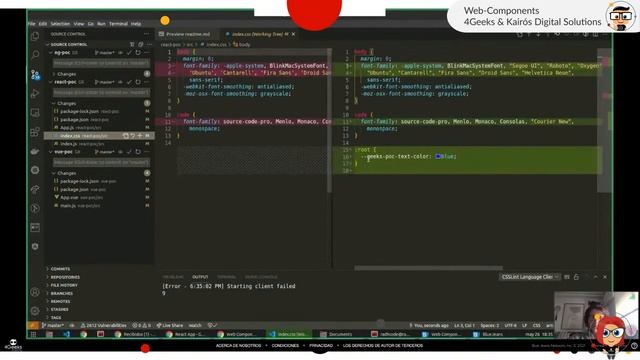Click Live Share in status bar
Viewport: 640px width, 360px height.
[x=170, y=325]
